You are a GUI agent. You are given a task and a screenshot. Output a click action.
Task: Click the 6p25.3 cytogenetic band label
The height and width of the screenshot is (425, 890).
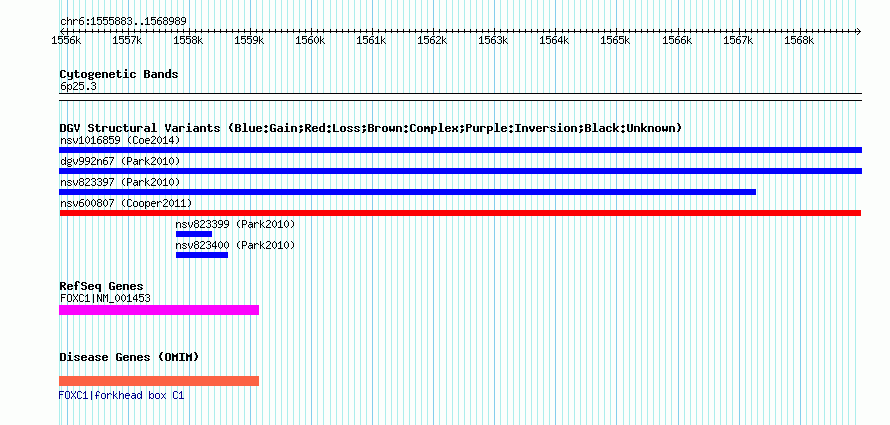[77, 86]
